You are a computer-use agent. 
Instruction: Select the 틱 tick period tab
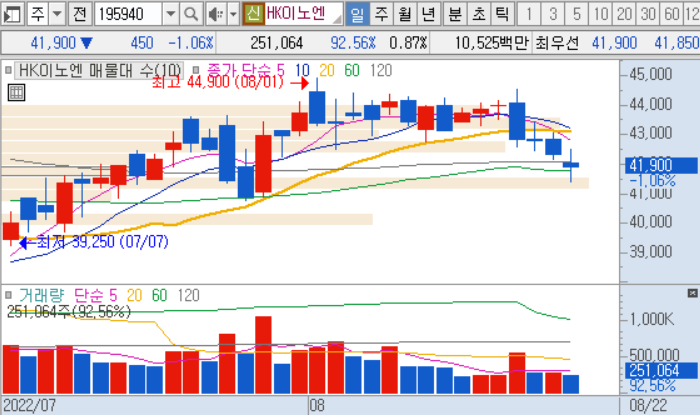(x=502, y=14)
